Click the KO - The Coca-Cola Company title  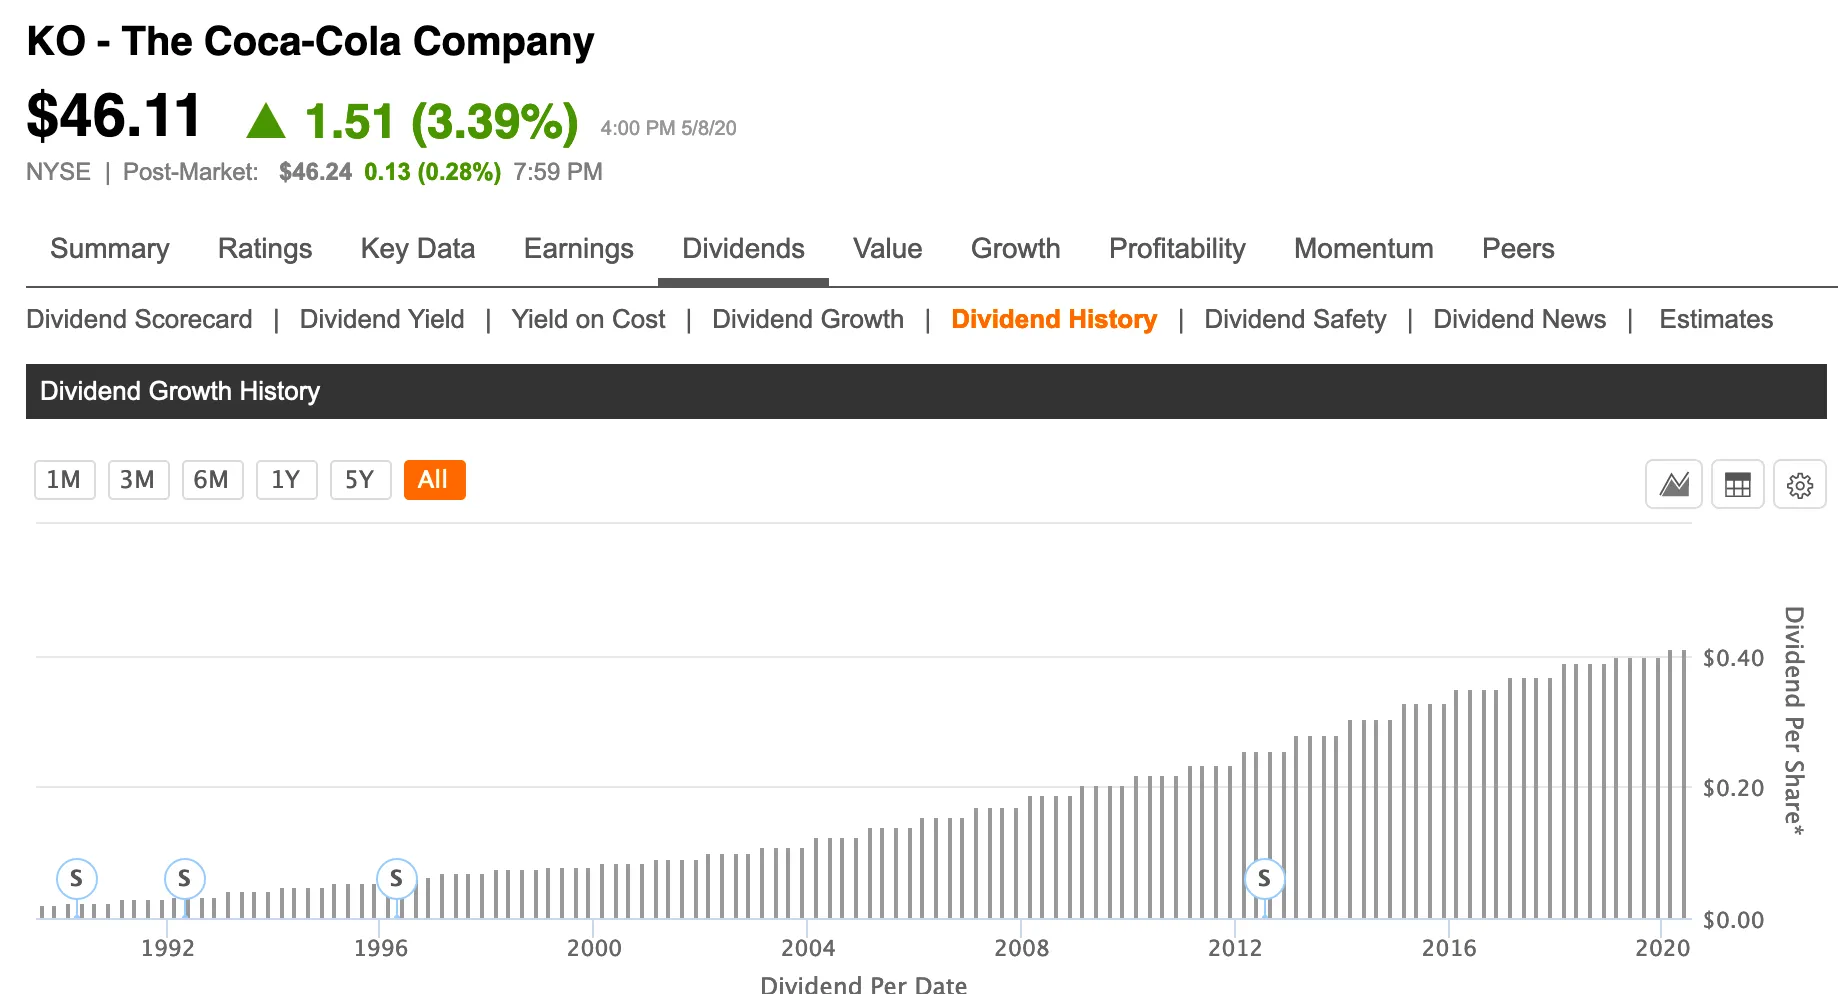point(310,41)
